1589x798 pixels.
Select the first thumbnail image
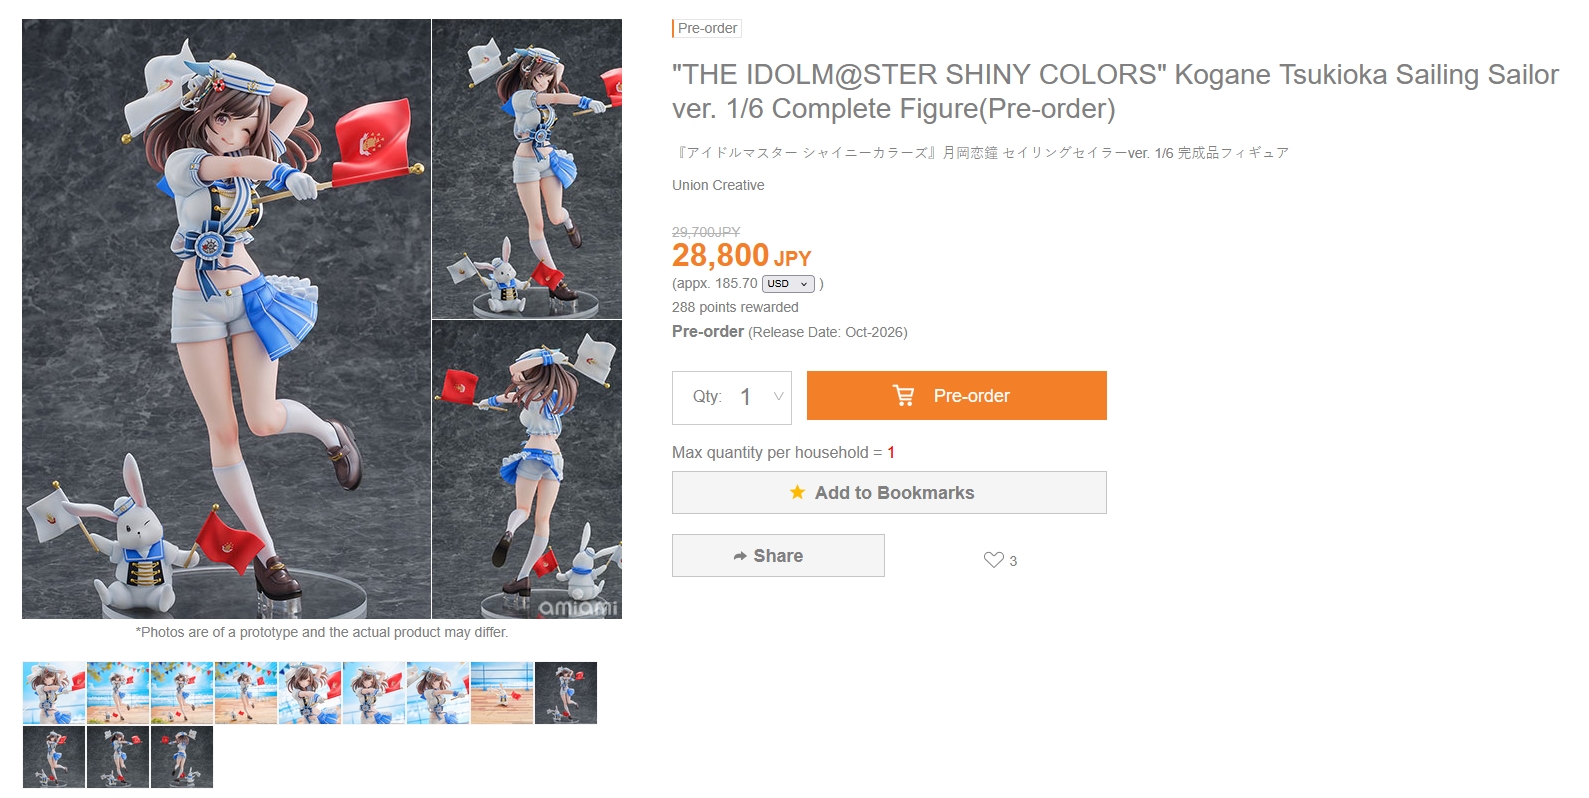tap(54, 693)
